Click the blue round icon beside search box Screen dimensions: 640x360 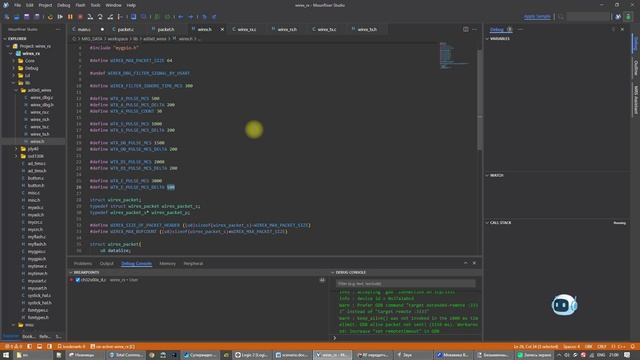(x=618, y=17)
